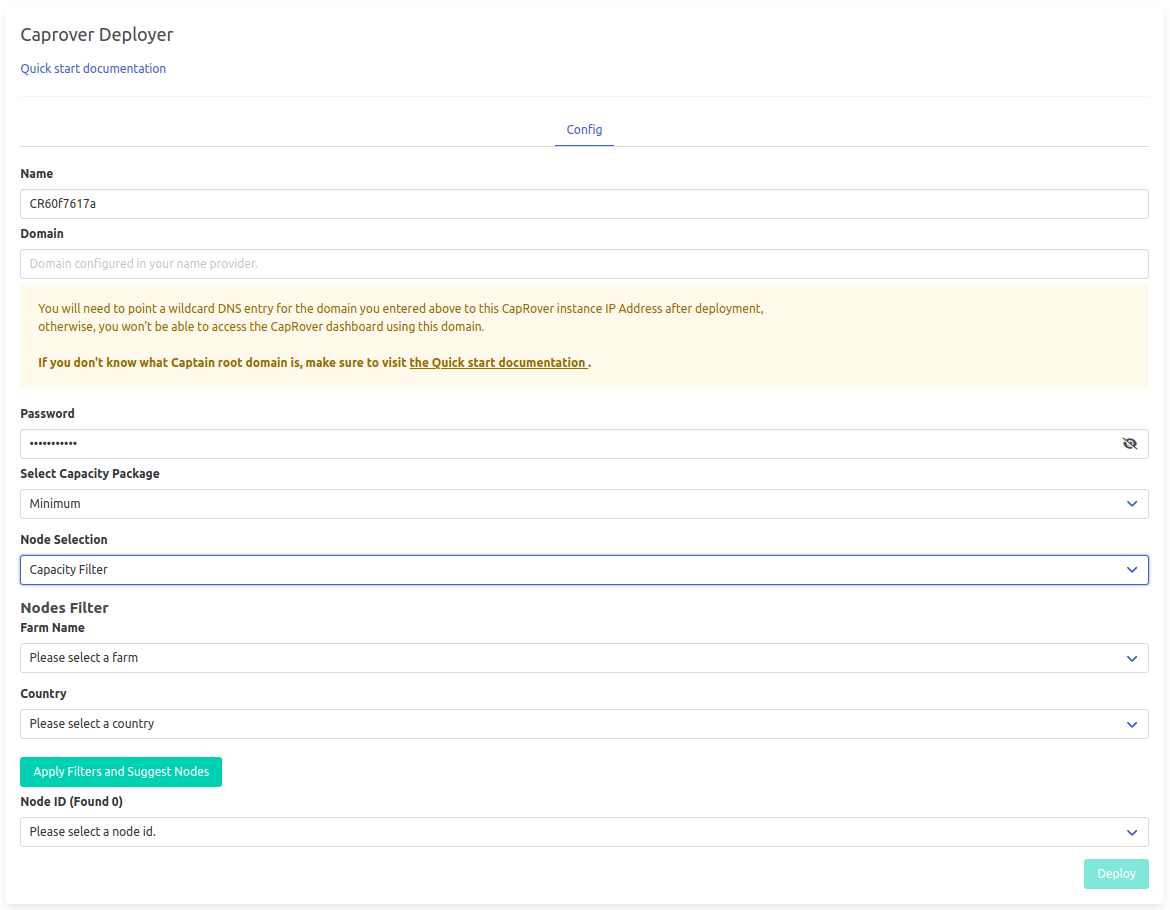Image resolution: width=1170 pixels, height=910 pixels.
Task: Open 'Please select a node id.' dropdown
Action: pyautogui.click(x=560, y=832)
